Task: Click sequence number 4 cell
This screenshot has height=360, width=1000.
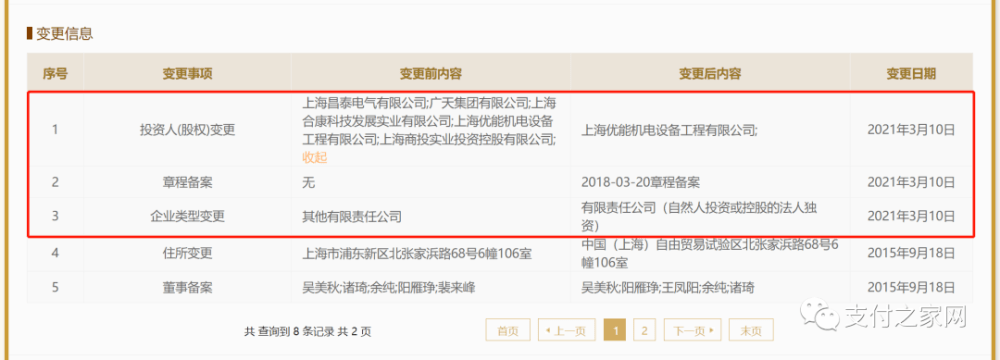Action: click(55, 253)
